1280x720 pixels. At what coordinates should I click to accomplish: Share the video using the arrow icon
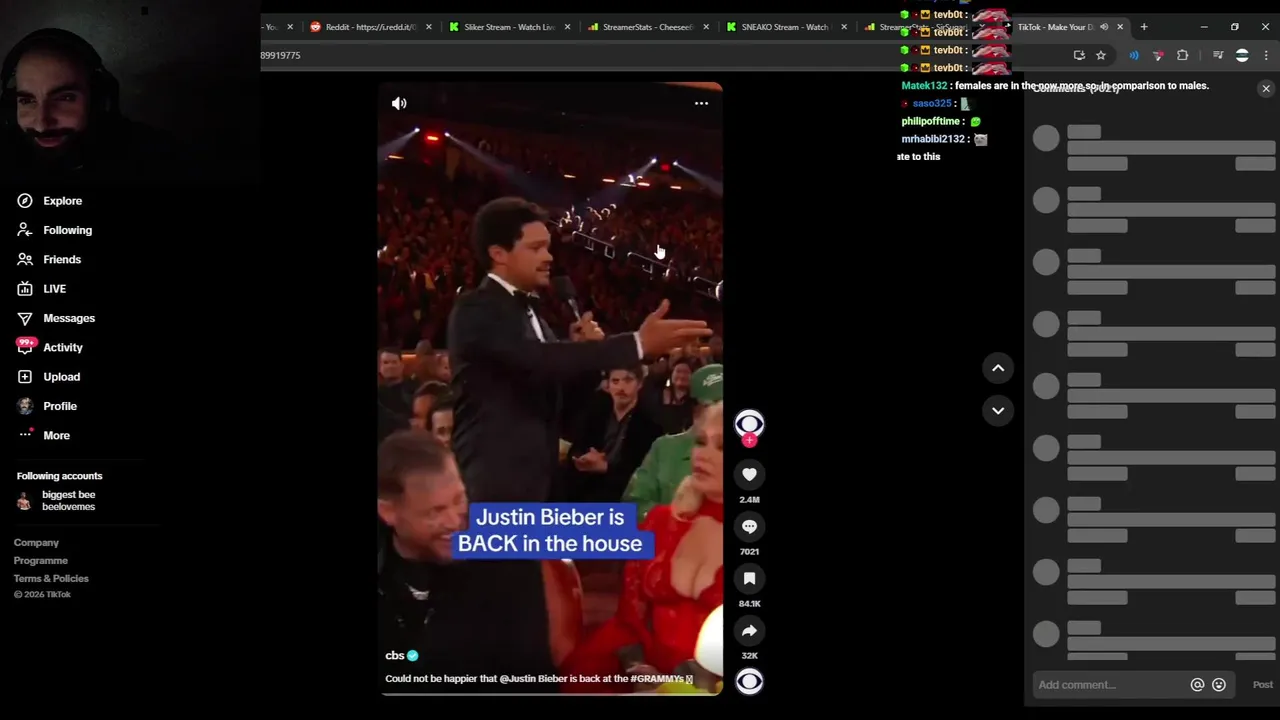[749, 630]
